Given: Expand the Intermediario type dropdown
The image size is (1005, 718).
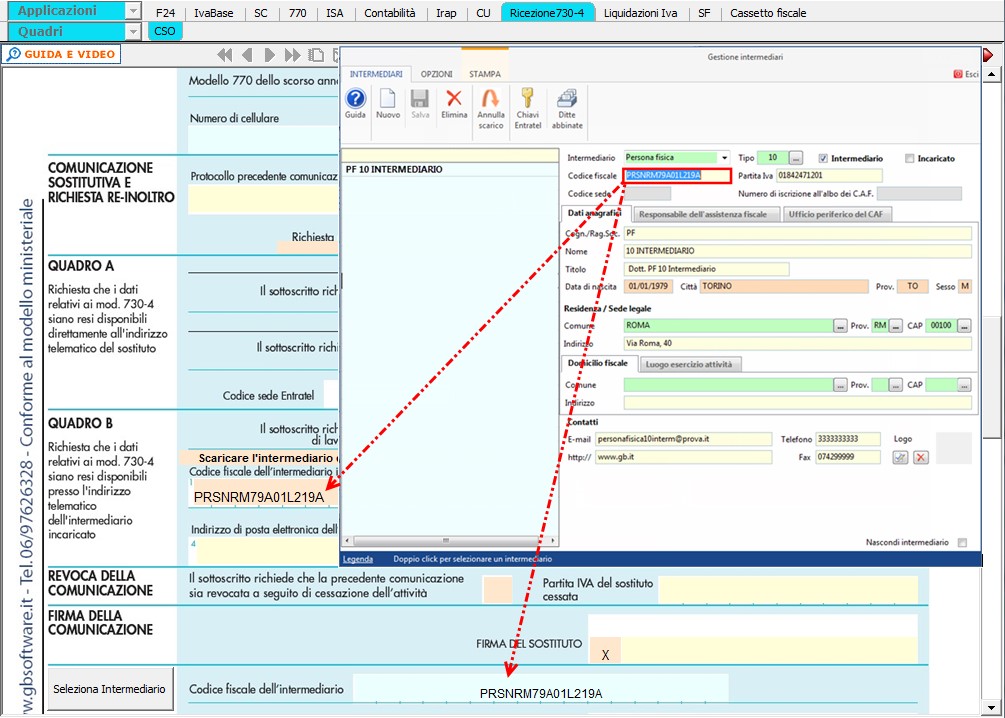Looking at the screenshot, I should 724,158.
